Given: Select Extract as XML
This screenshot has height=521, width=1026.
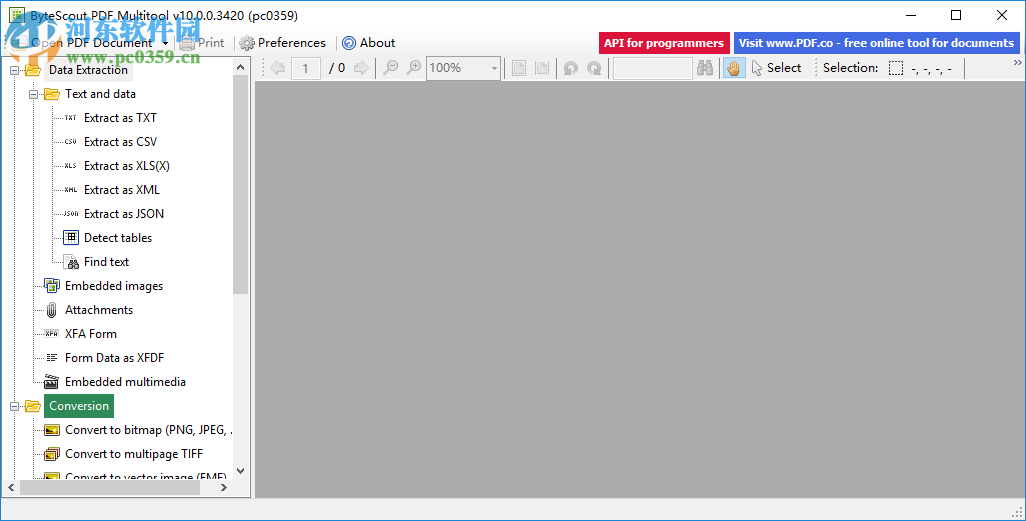Looking at the screenshot, I should pos(122,190).
